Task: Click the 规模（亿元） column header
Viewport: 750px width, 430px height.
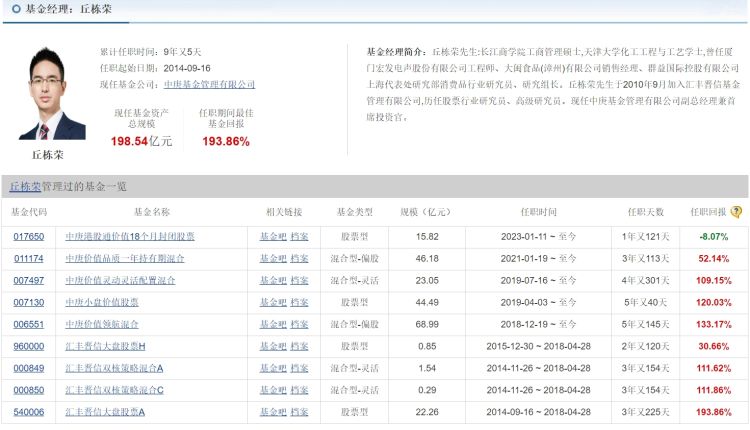Action: click(x=426, y=212)
